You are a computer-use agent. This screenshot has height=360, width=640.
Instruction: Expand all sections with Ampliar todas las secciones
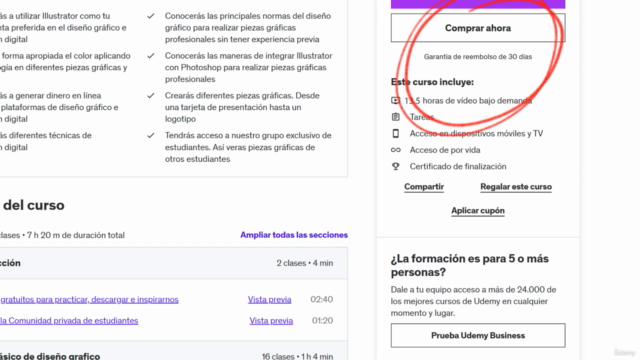tap(294, 235)
